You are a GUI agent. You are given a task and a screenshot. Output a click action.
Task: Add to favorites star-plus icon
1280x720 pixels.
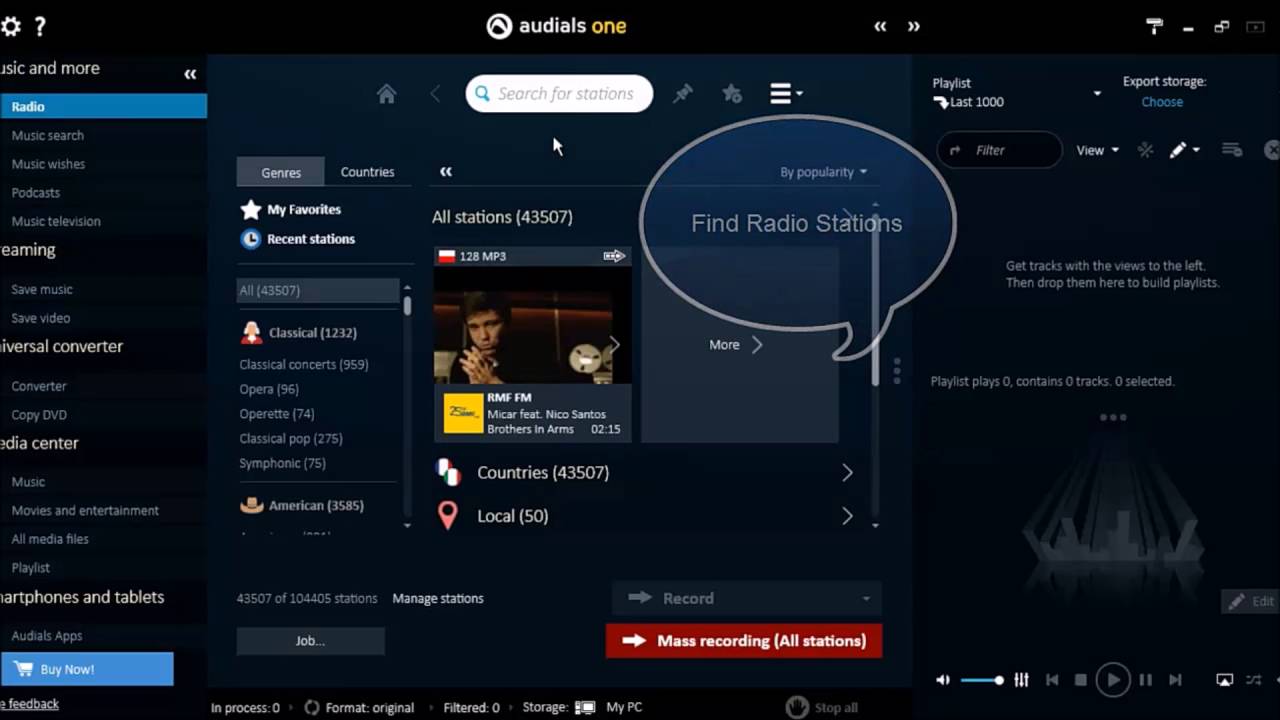(x=732, y=93)
